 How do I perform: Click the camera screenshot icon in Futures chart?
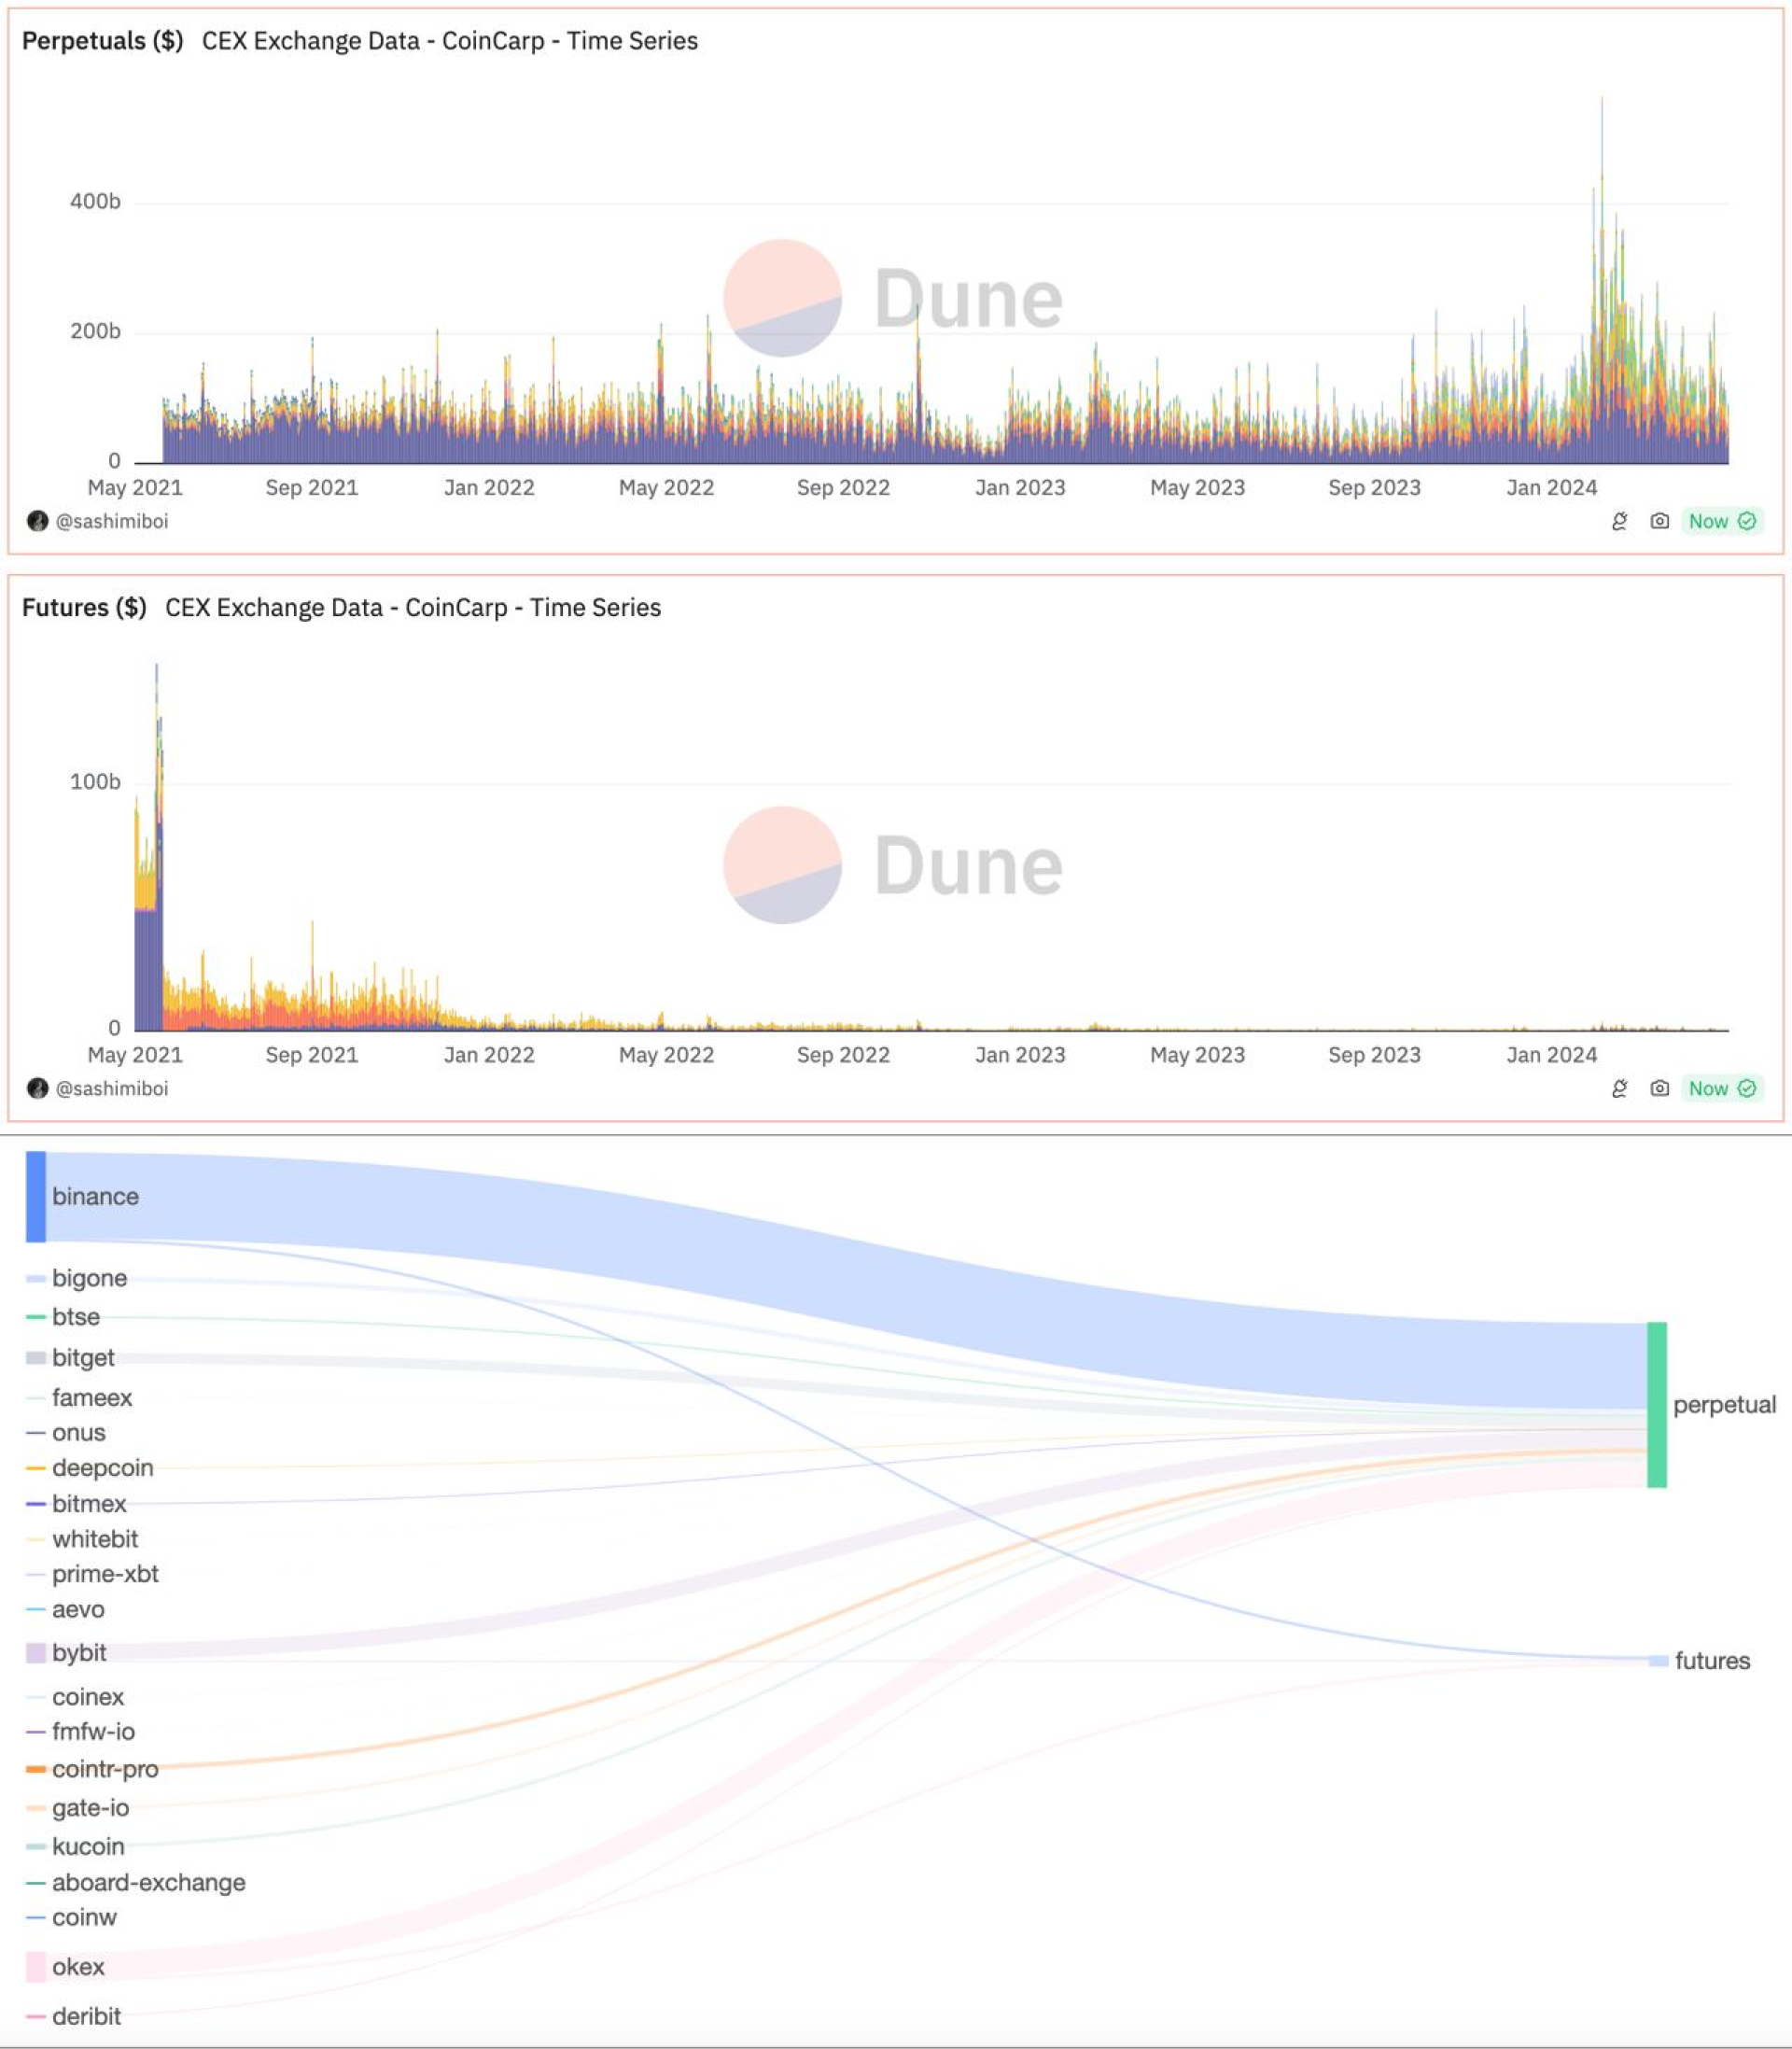[x=1659, y=1088]
